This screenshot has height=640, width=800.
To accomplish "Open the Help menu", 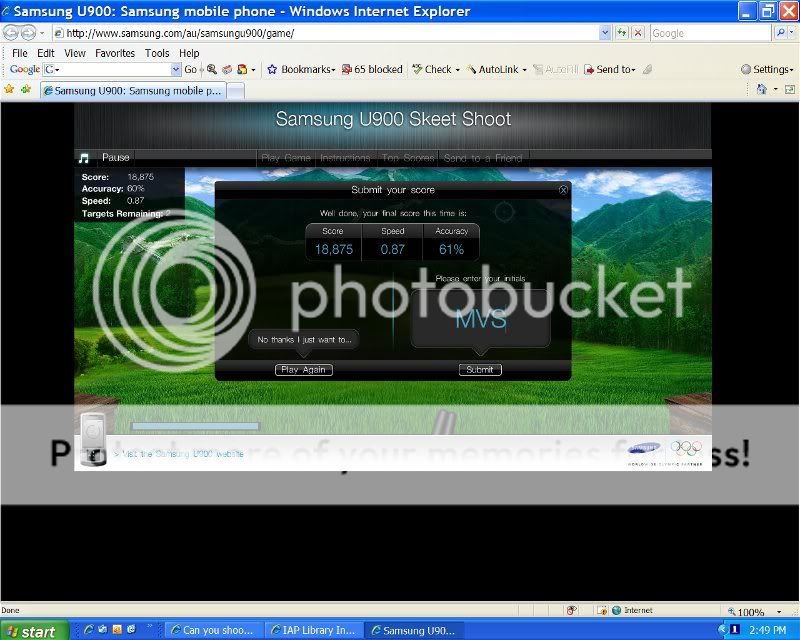I will [189, 53].
